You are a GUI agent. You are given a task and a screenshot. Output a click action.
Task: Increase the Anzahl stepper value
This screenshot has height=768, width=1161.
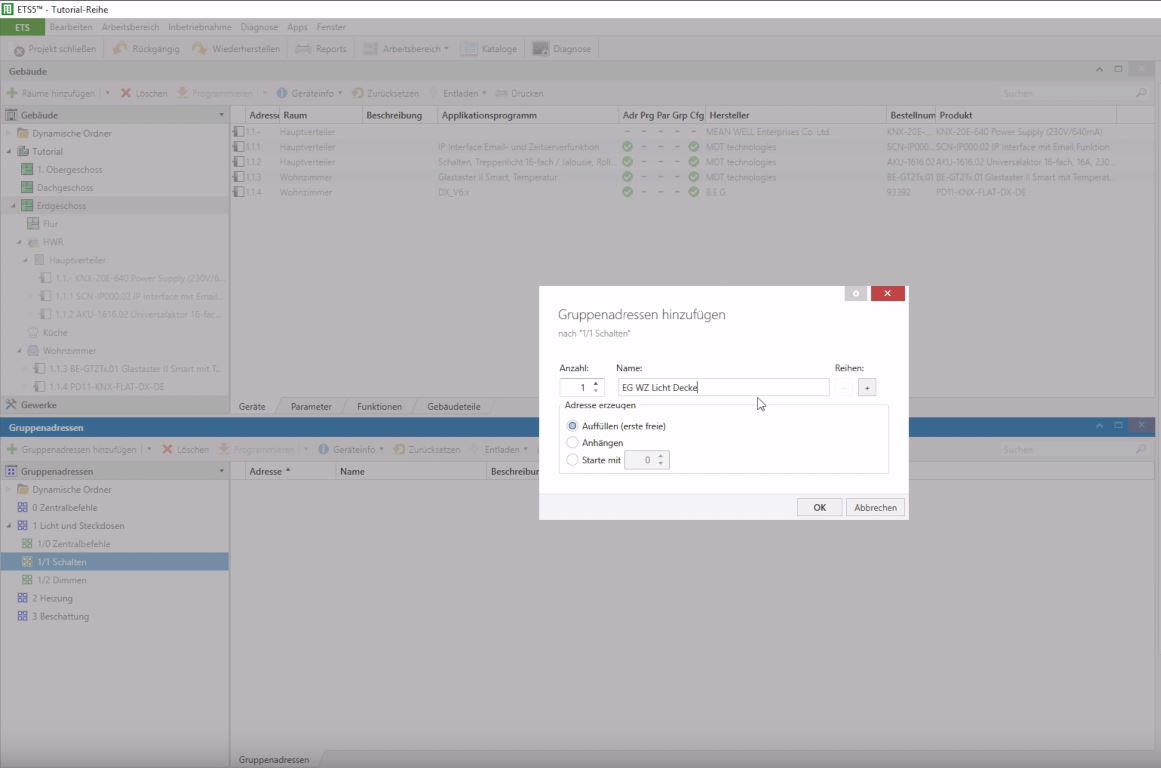[596, 384]
